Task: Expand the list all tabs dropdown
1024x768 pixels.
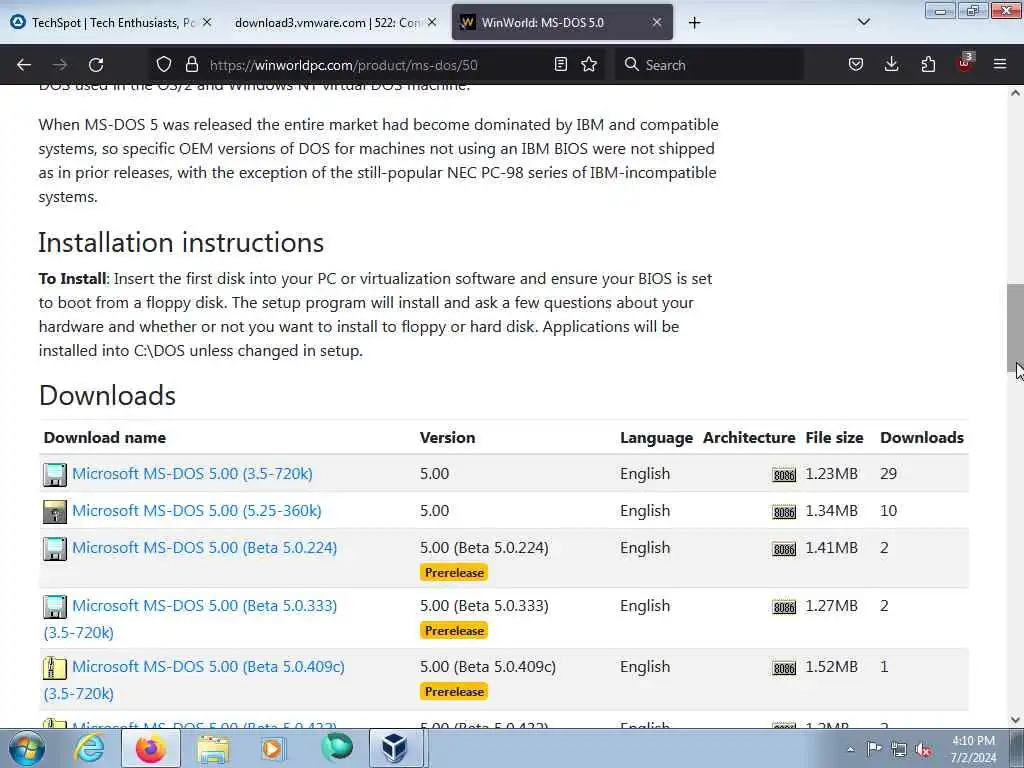Action: pyautogui.click(x=863, y=22)
